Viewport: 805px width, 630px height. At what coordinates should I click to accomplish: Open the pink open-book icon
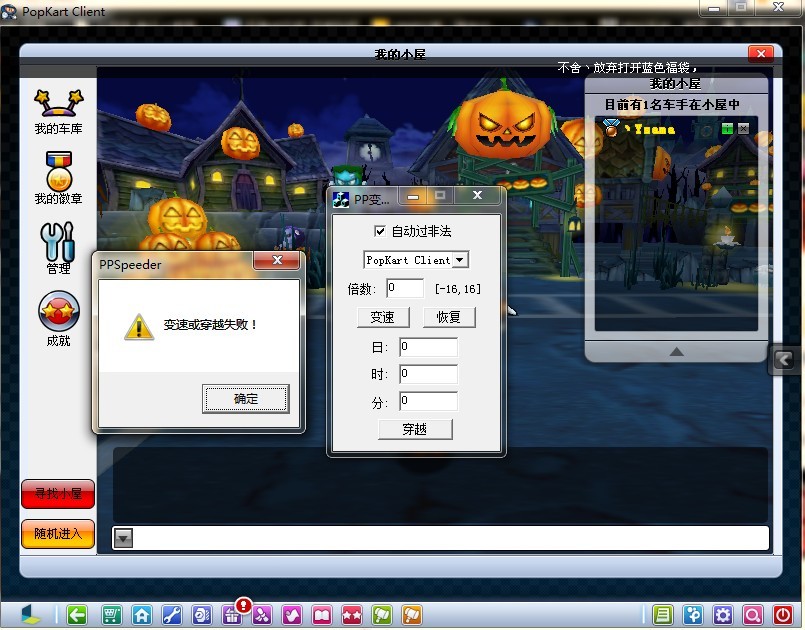tap(322, 615)
